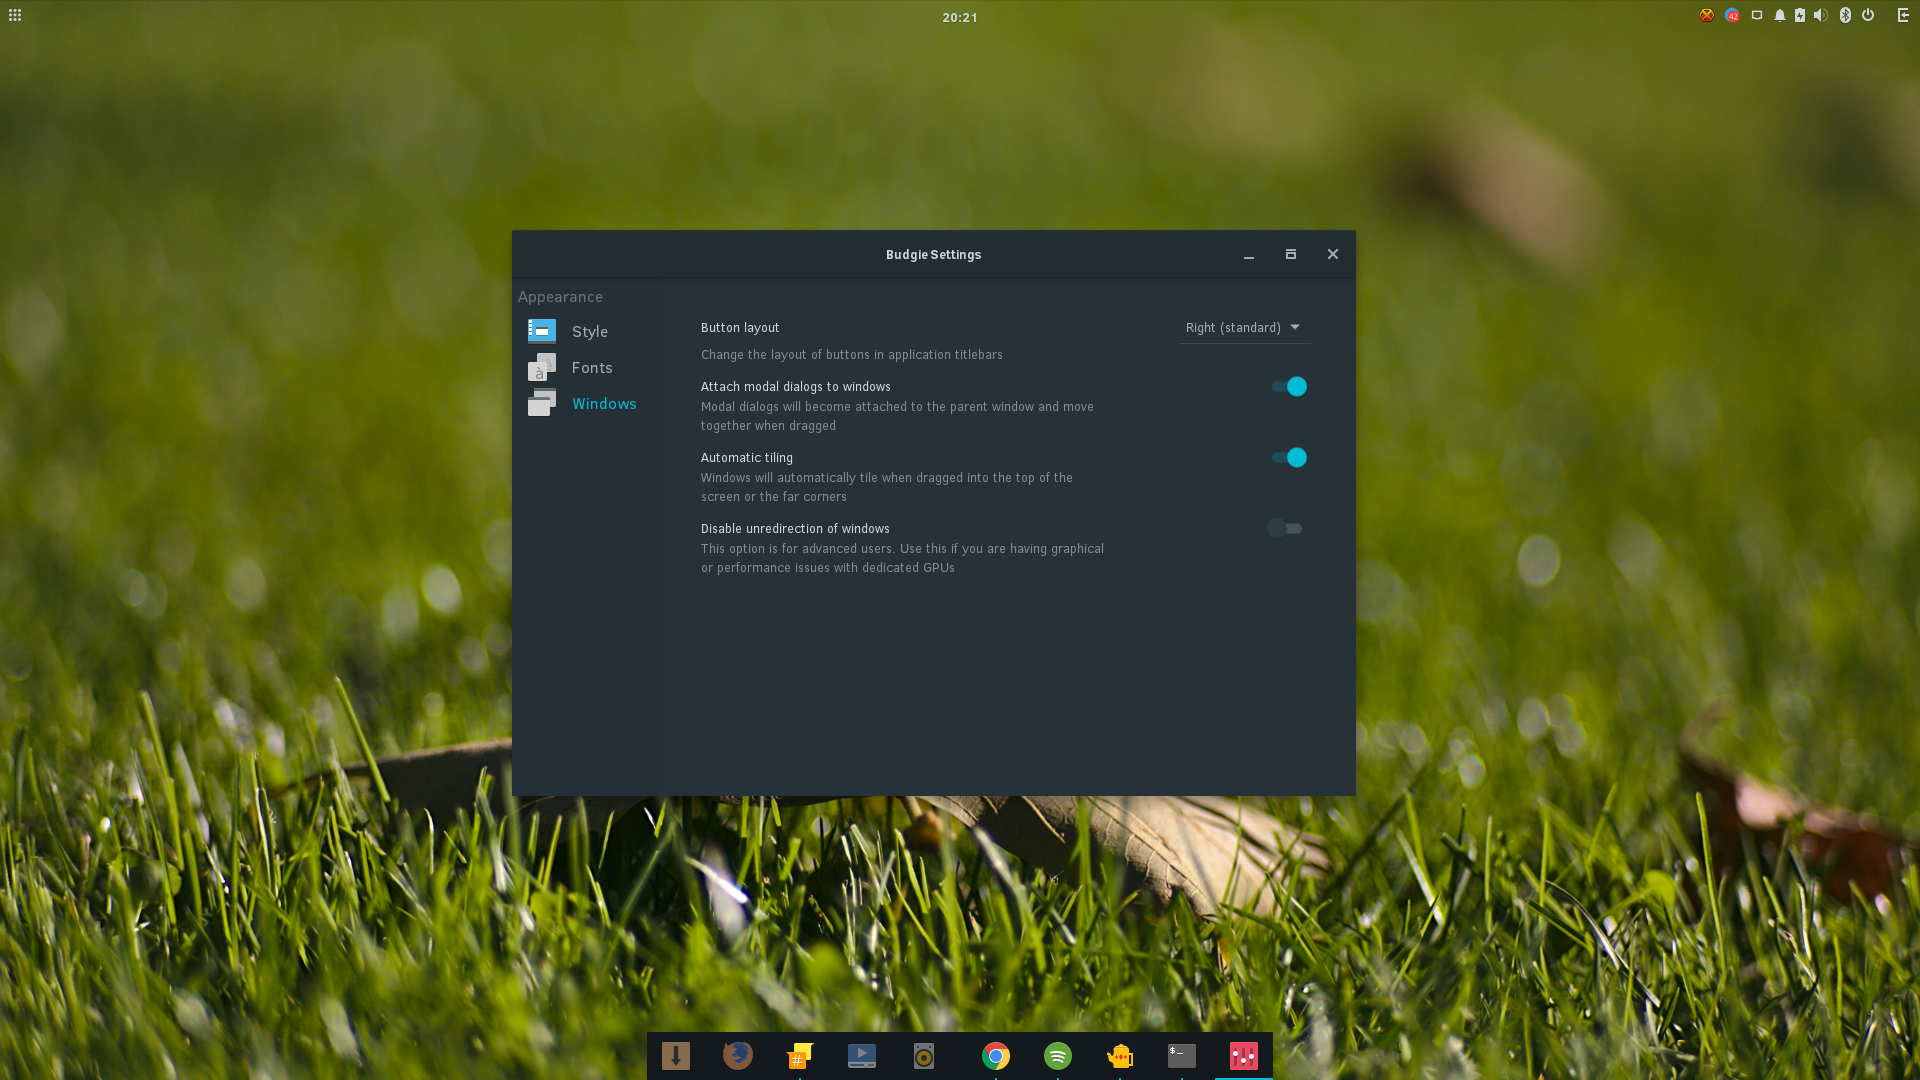Toggle Attach modal dialogs to windows

click(1289, 387)
